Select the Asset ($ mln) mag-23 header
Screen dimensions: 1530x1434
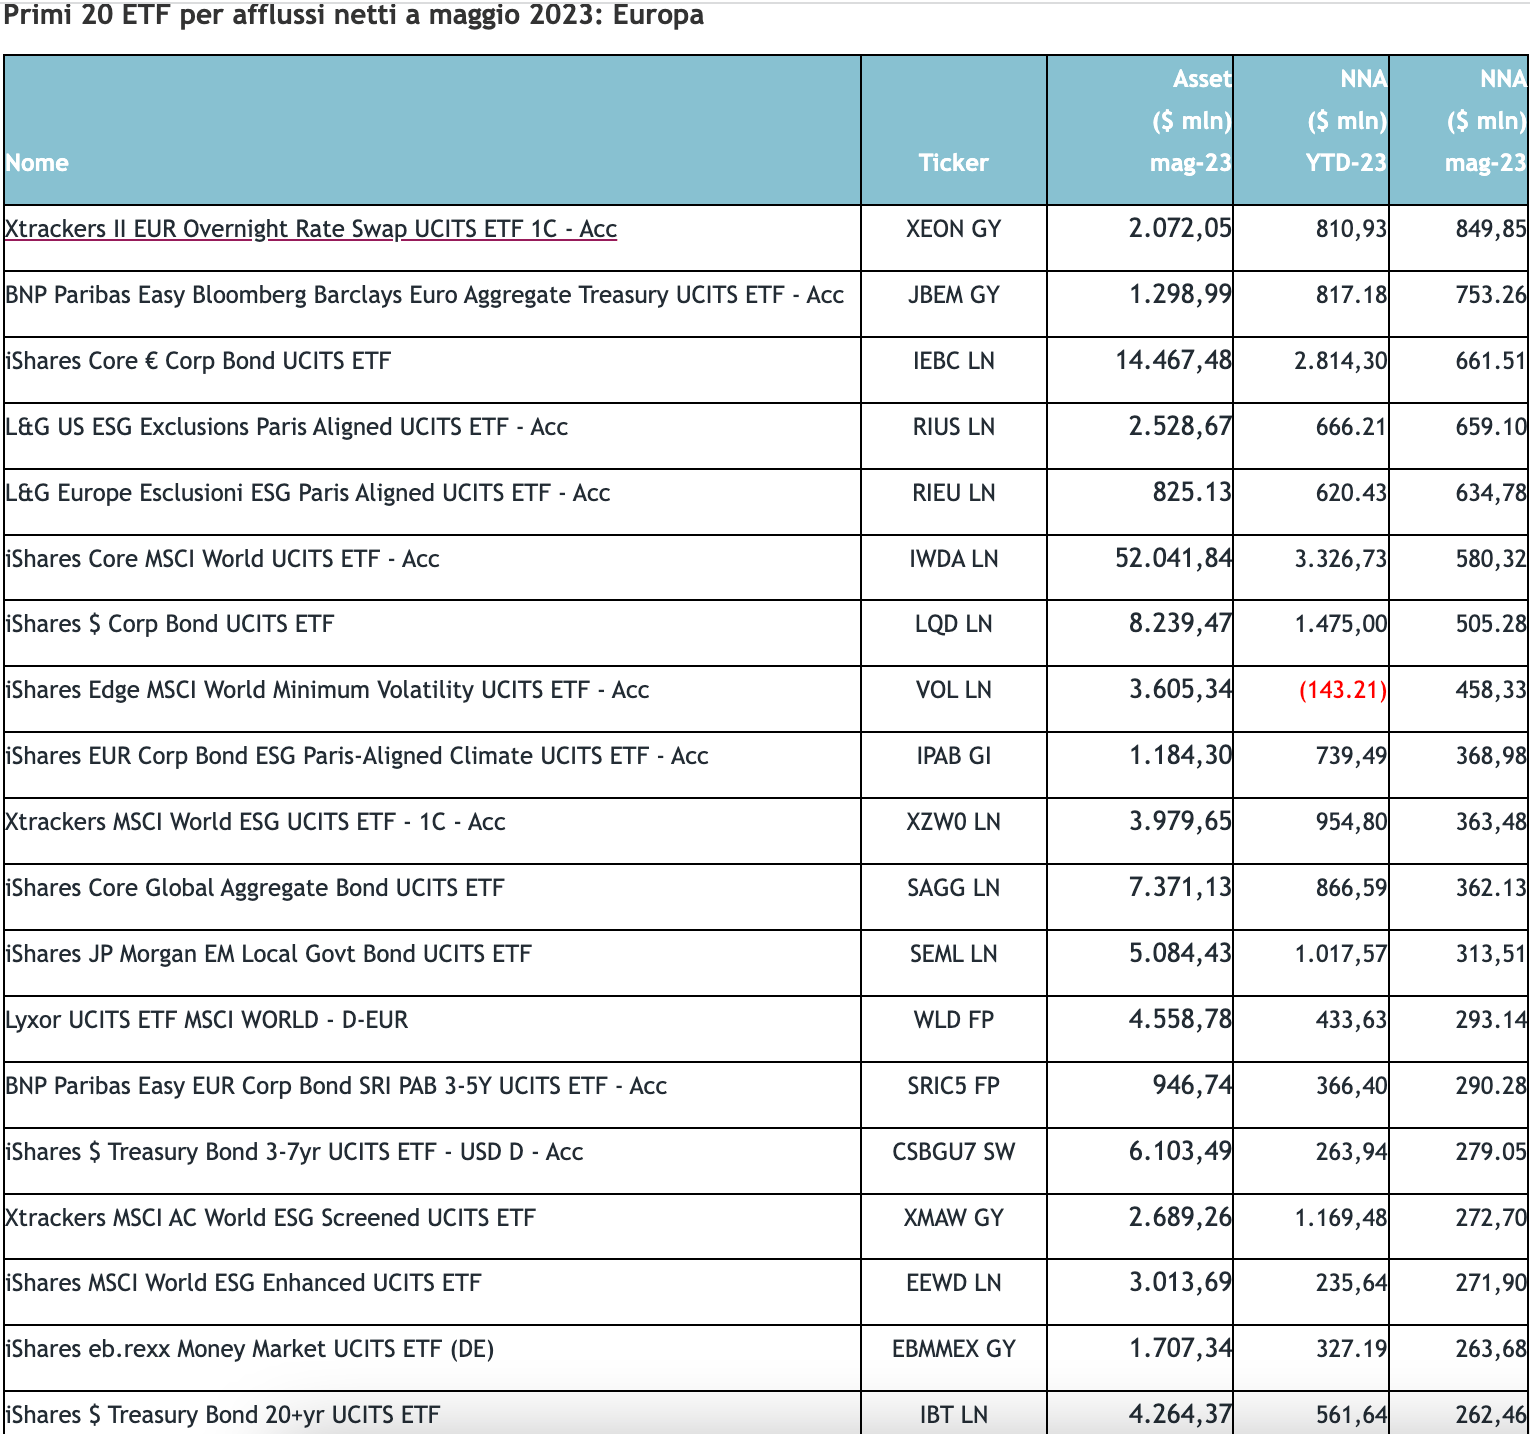click(x=1189, y=121)
